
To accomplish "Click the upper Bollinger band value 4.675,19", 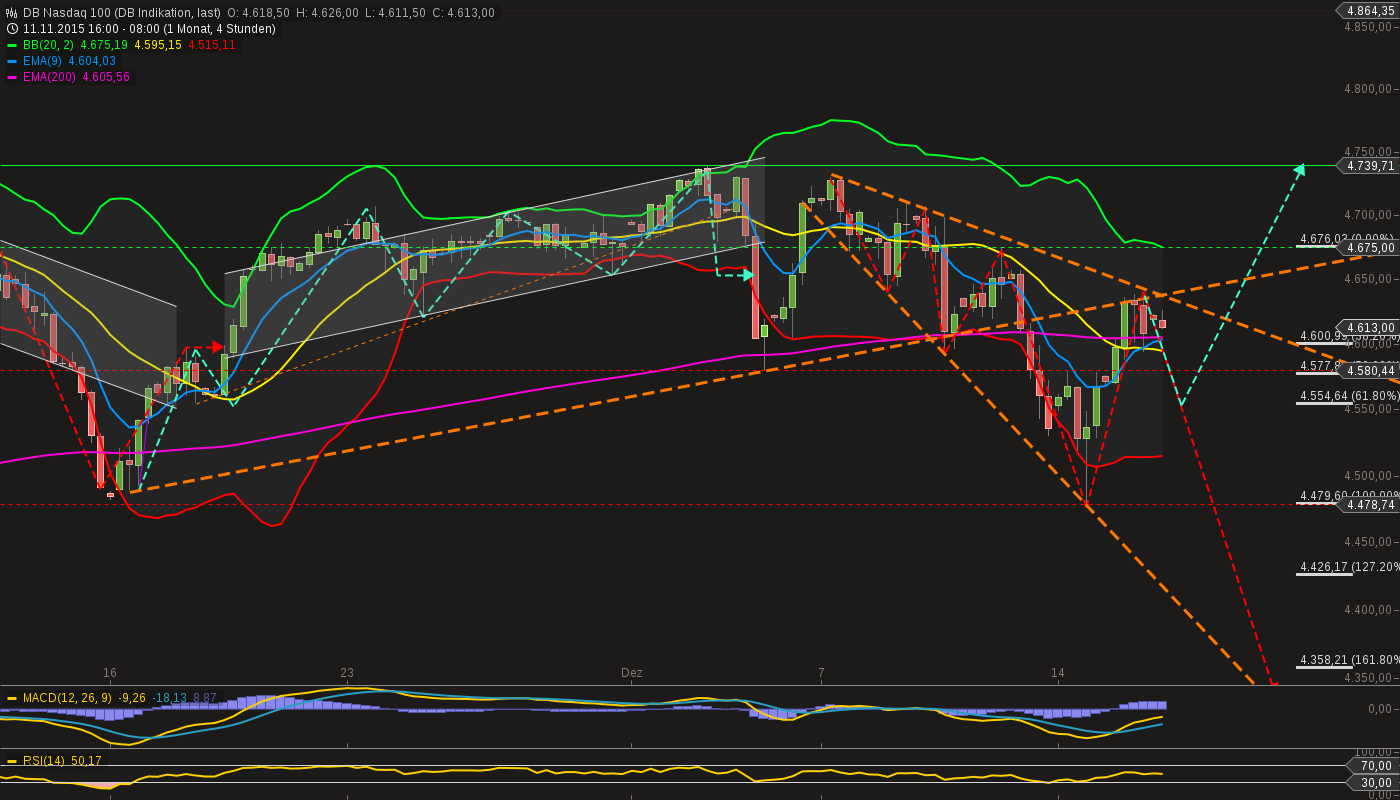I will click(105, 45).
